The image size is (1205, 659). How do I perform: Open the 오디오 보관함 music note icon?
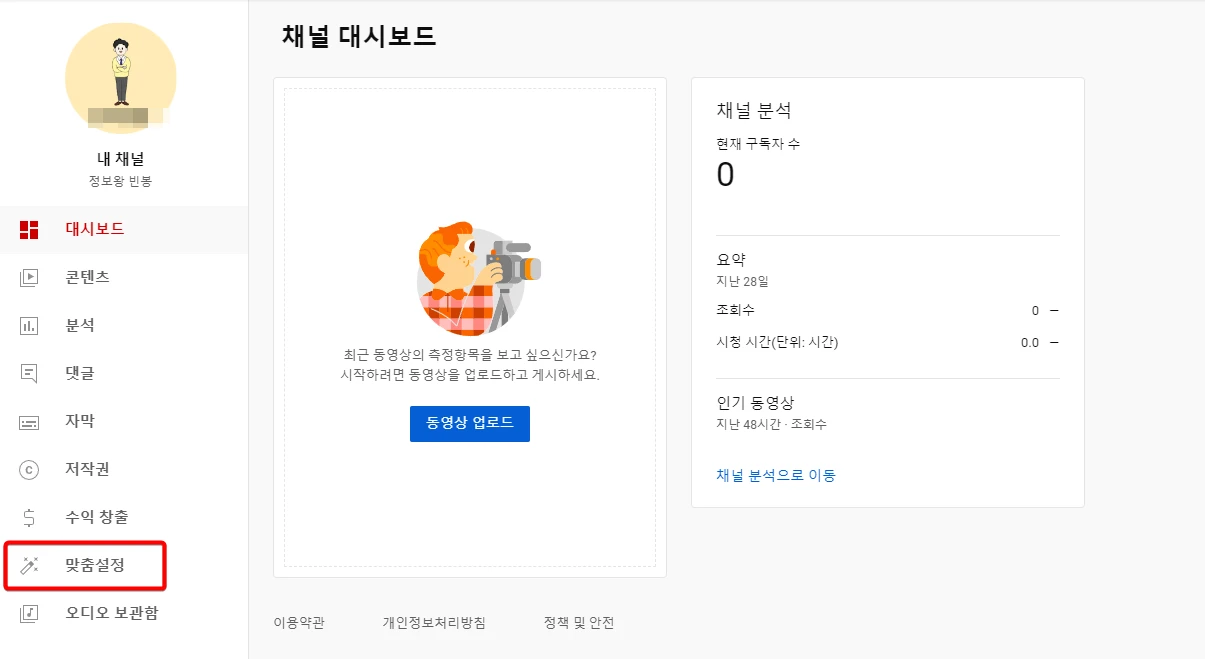[30, 612]
